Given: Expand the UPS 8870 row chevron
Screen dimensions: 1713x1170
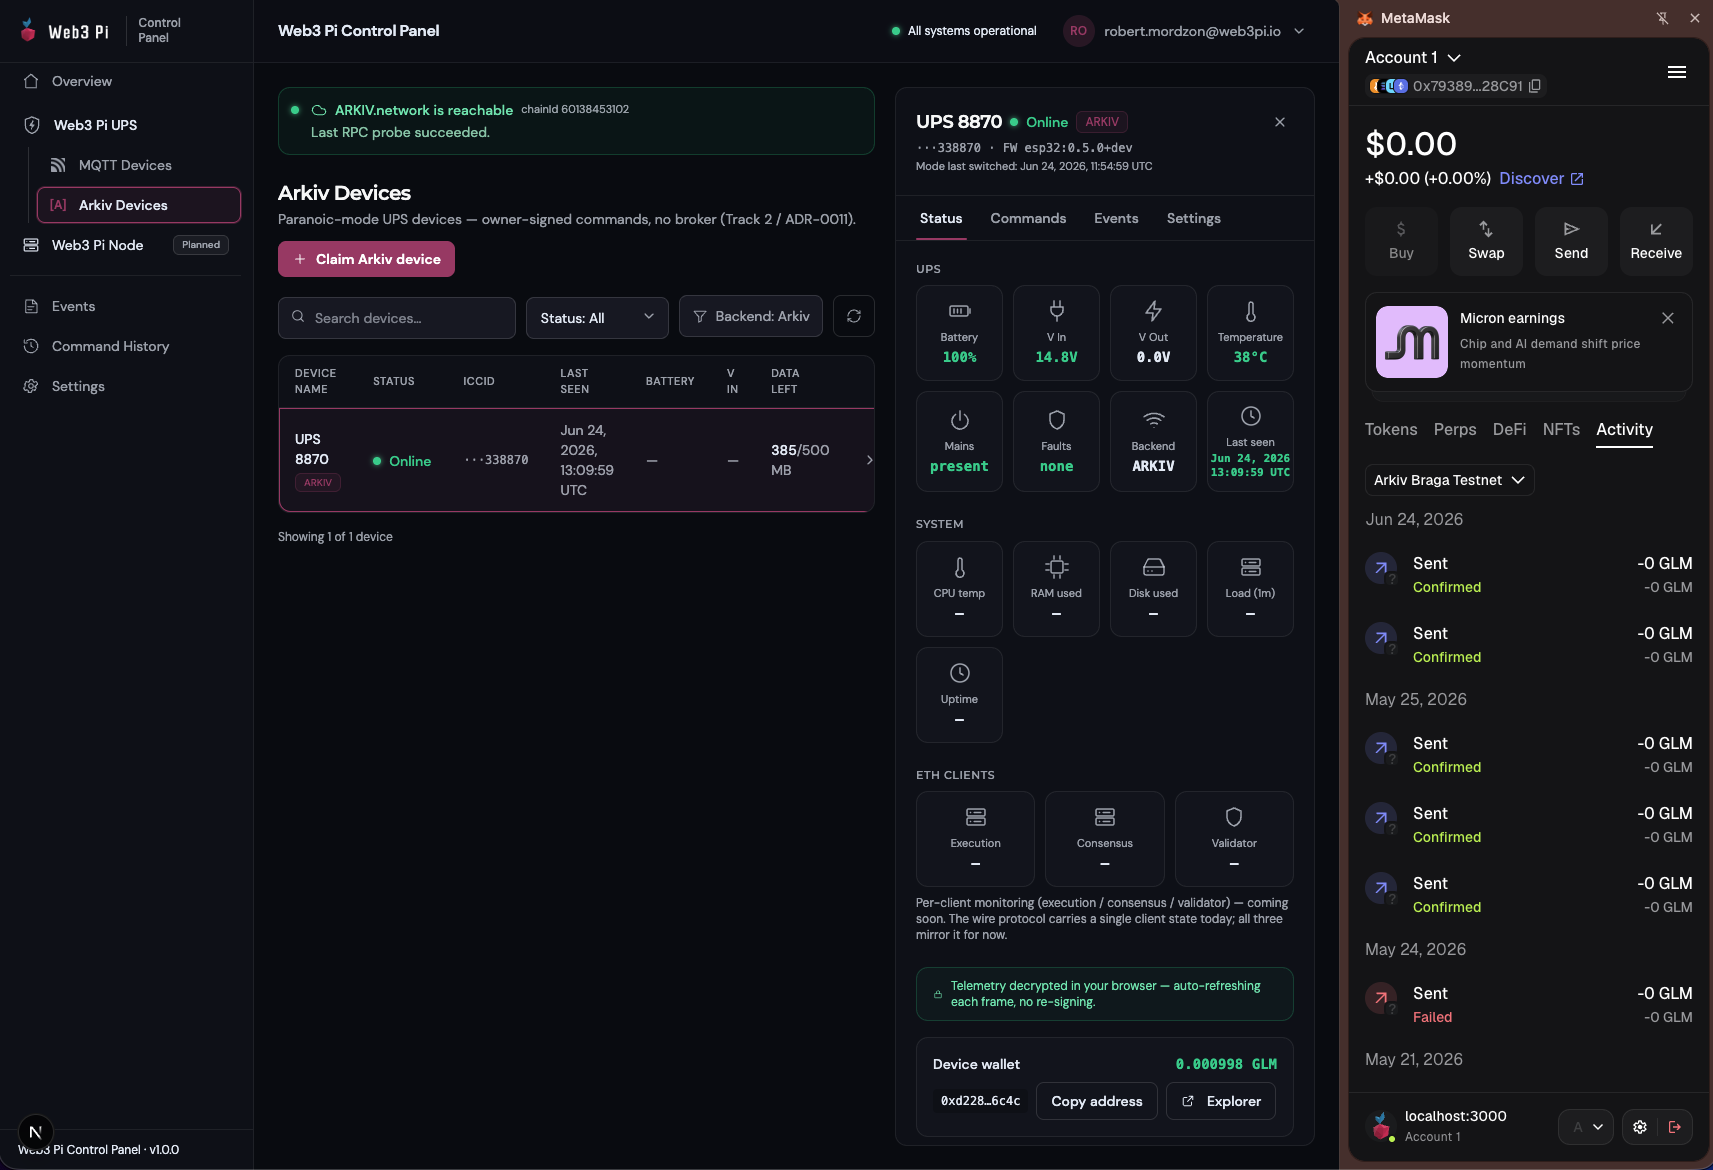Looking at the screenshot, I should [x=869, y=460].
